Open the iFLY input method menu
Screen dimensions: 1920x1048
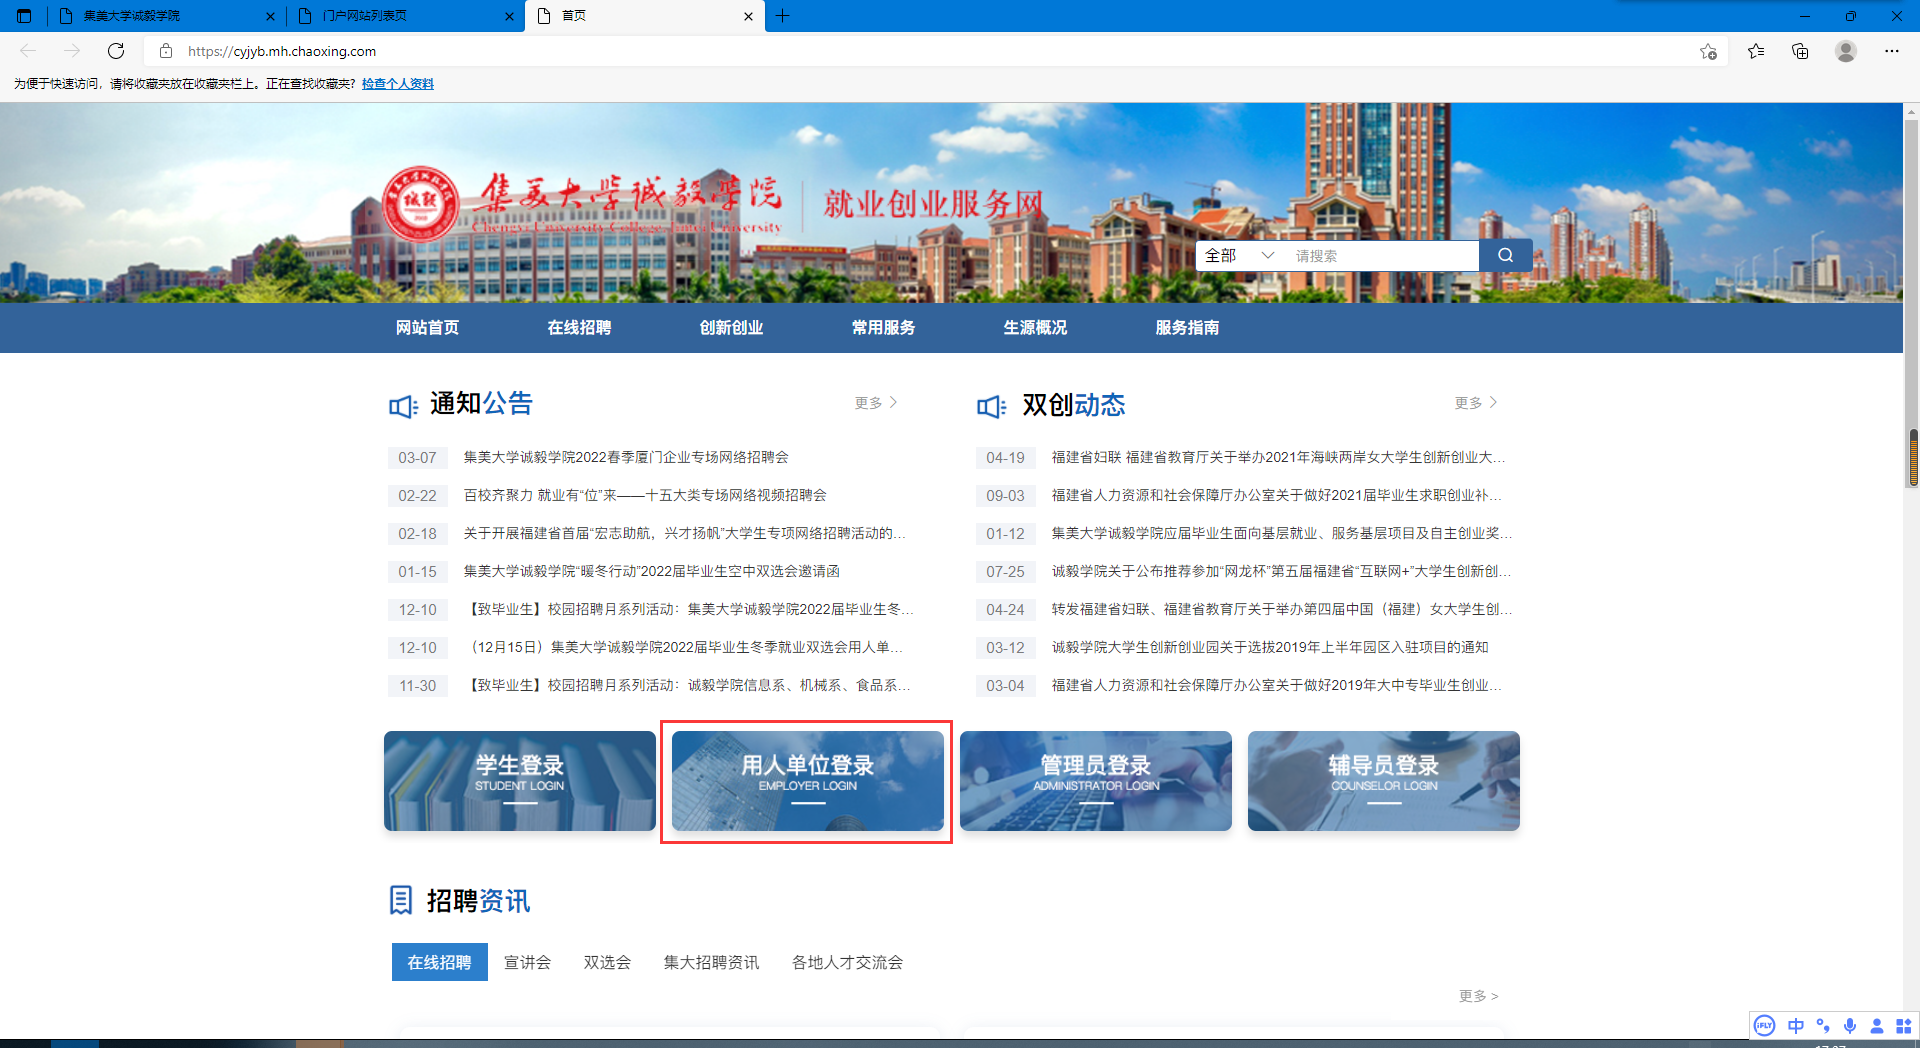coord(1765,1025)
